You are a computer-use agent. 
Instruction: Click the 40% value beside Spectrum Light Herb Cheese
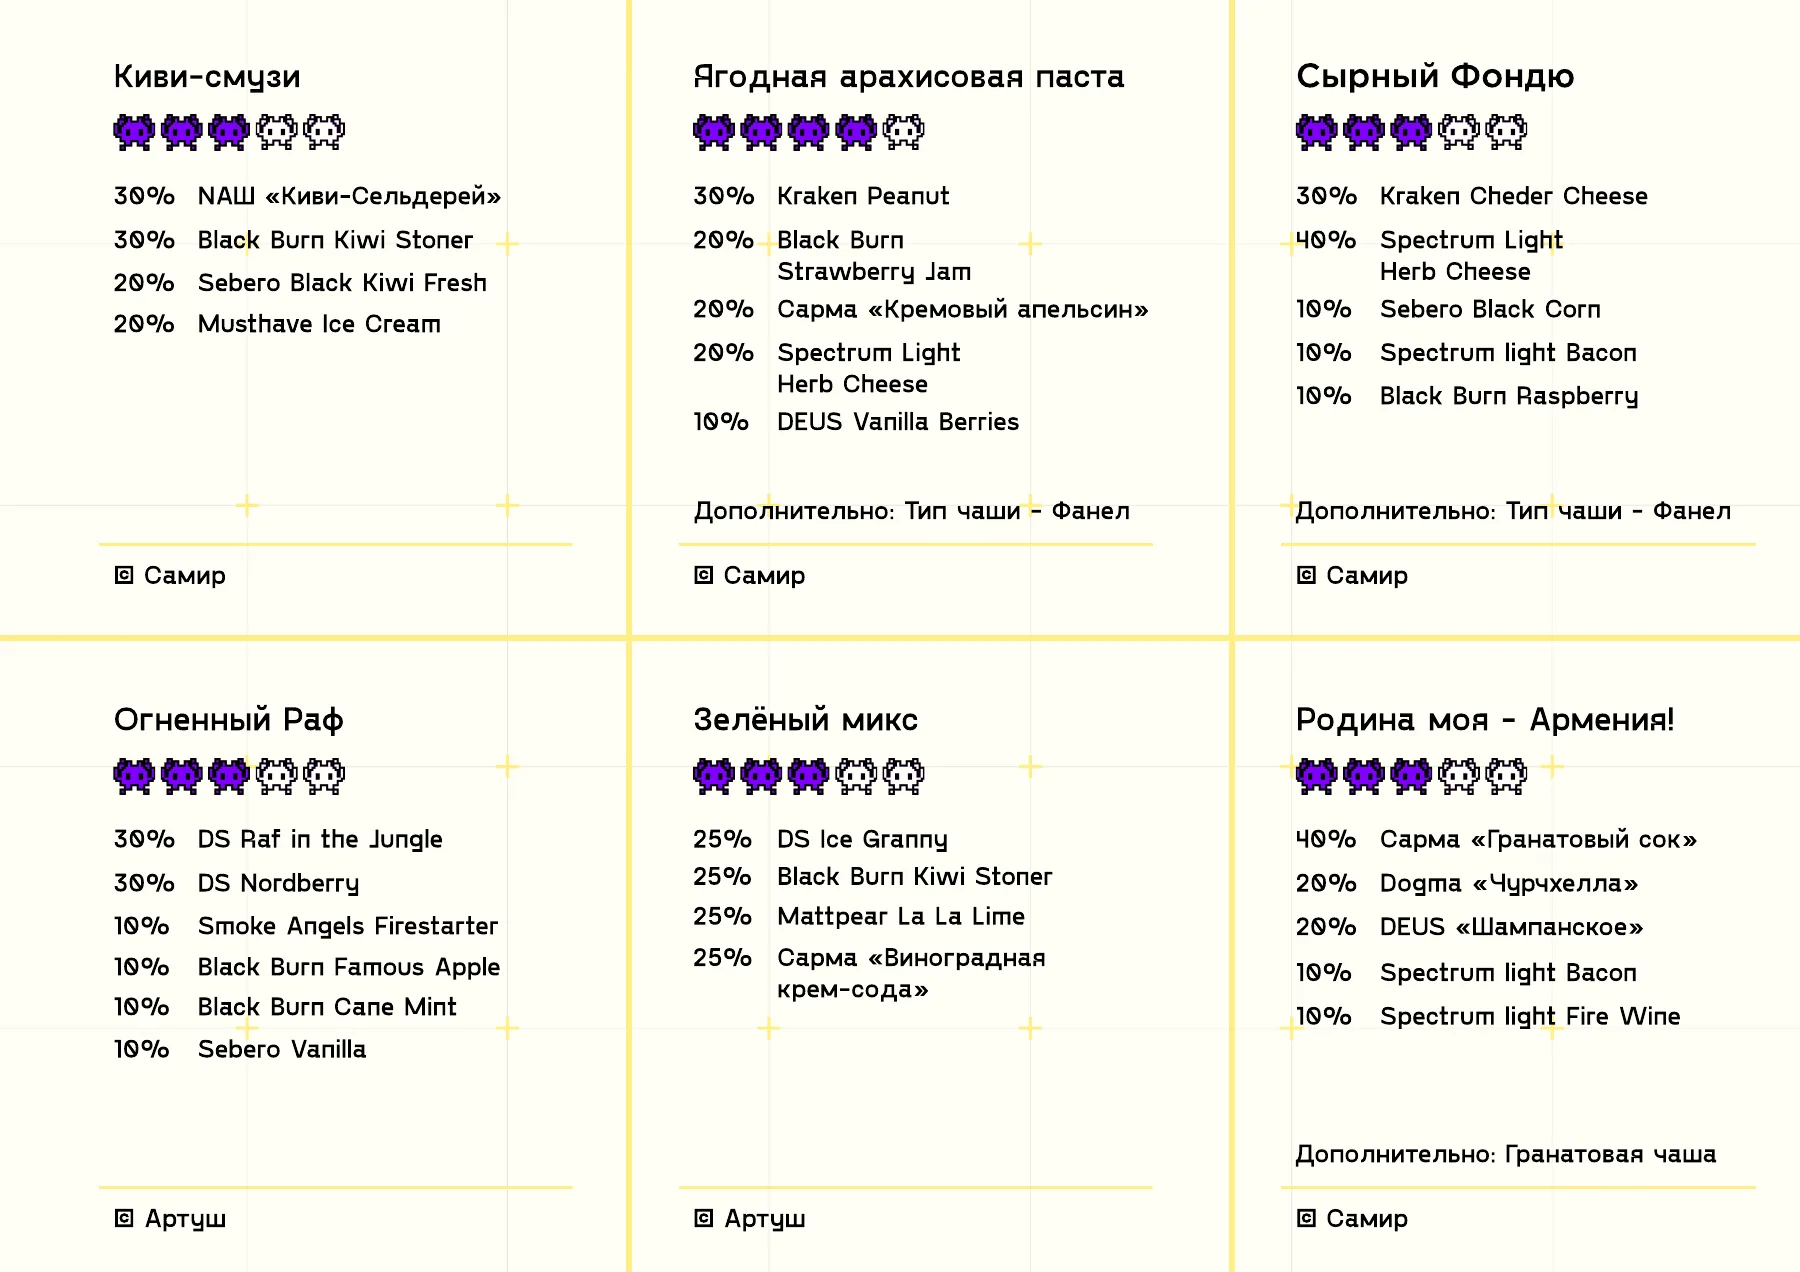click(x=1326, y=240)
